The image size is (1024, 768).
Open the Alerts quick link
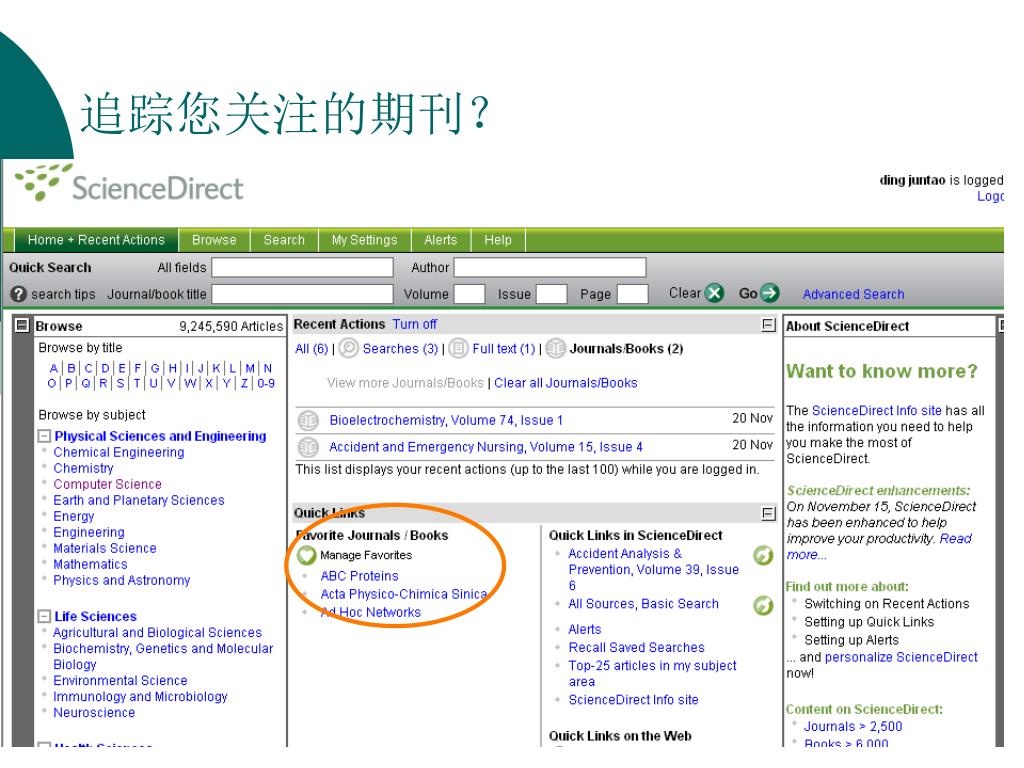[584, 629]
